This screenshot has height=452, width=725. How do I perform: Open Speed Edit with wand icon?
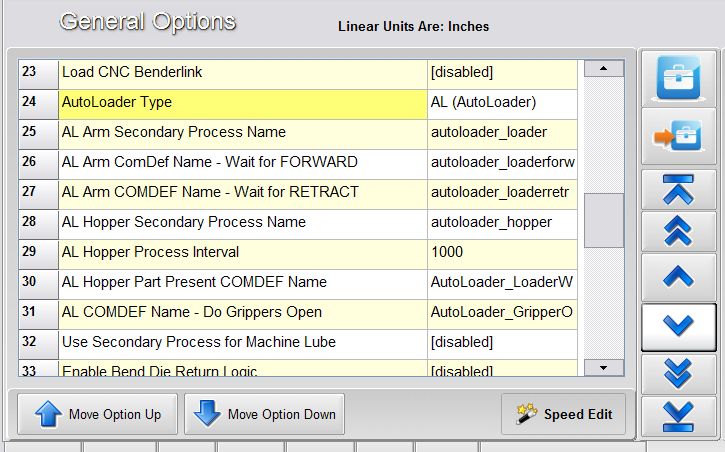pos(564,414)
